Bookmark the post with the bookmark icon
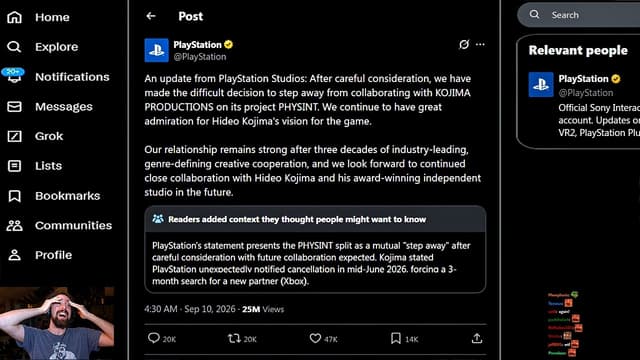The image size is (640, 360). pos(396,338)
